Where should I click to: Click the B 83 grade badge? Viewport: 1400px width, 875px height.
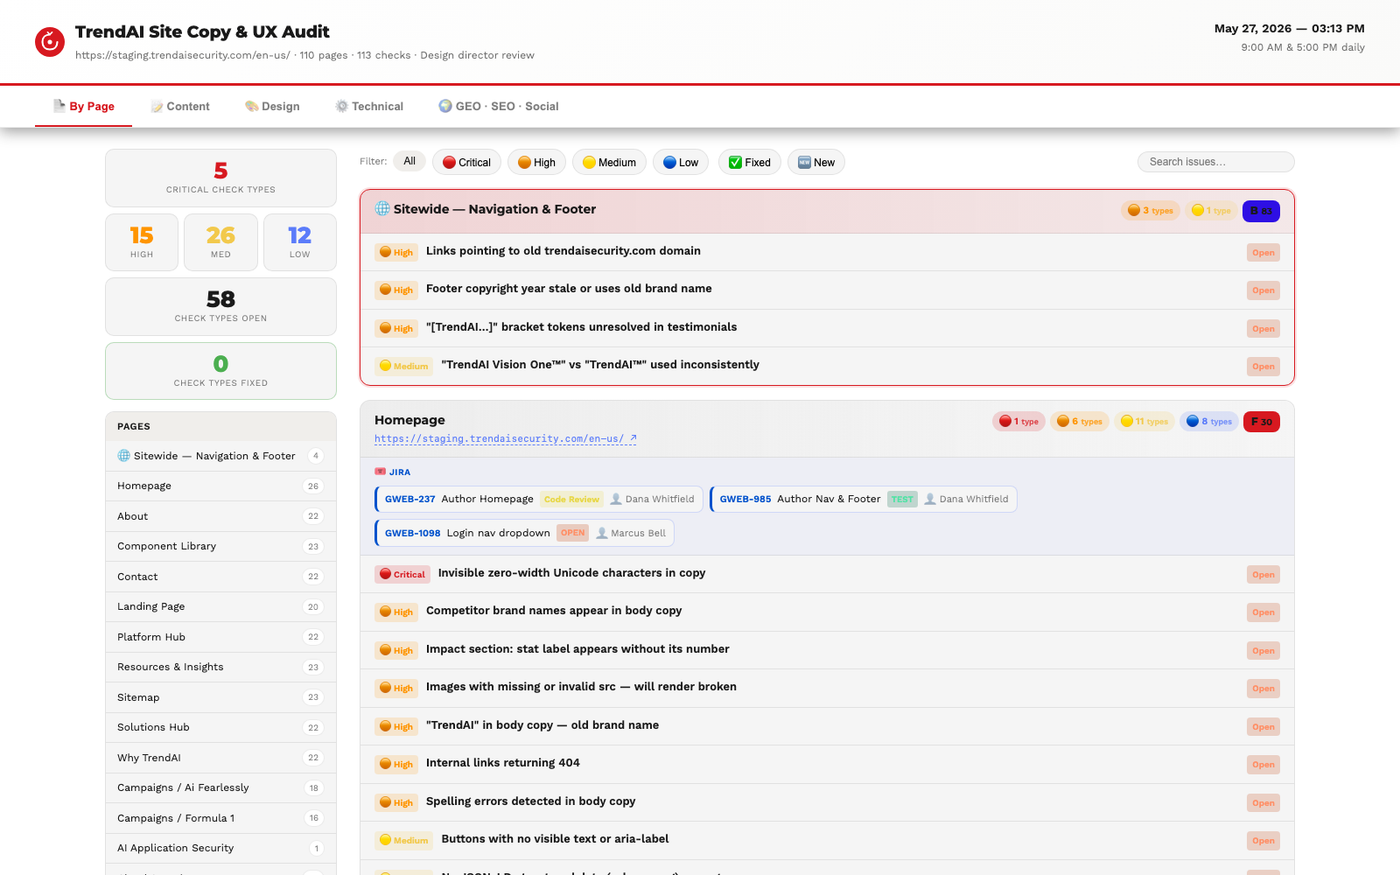[x=1261, y=211]
